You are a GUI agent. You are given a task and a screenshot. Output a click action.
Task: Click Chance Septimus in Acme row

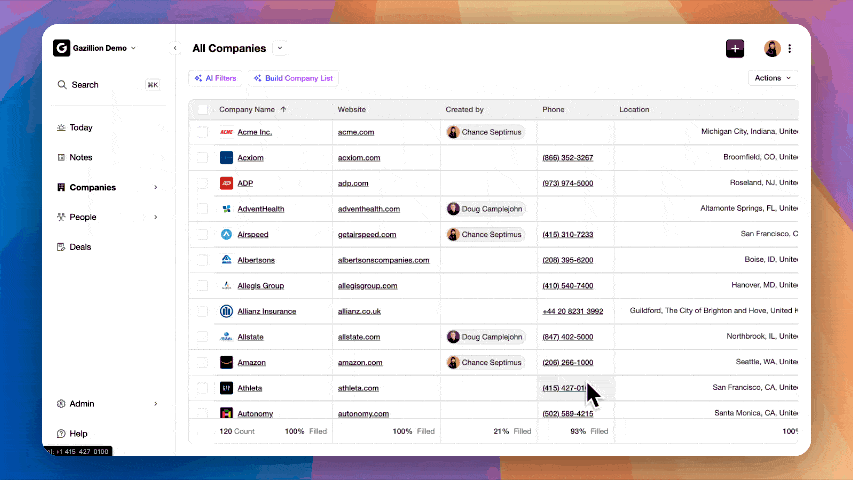pyautogui.click(x=485, y=132)
